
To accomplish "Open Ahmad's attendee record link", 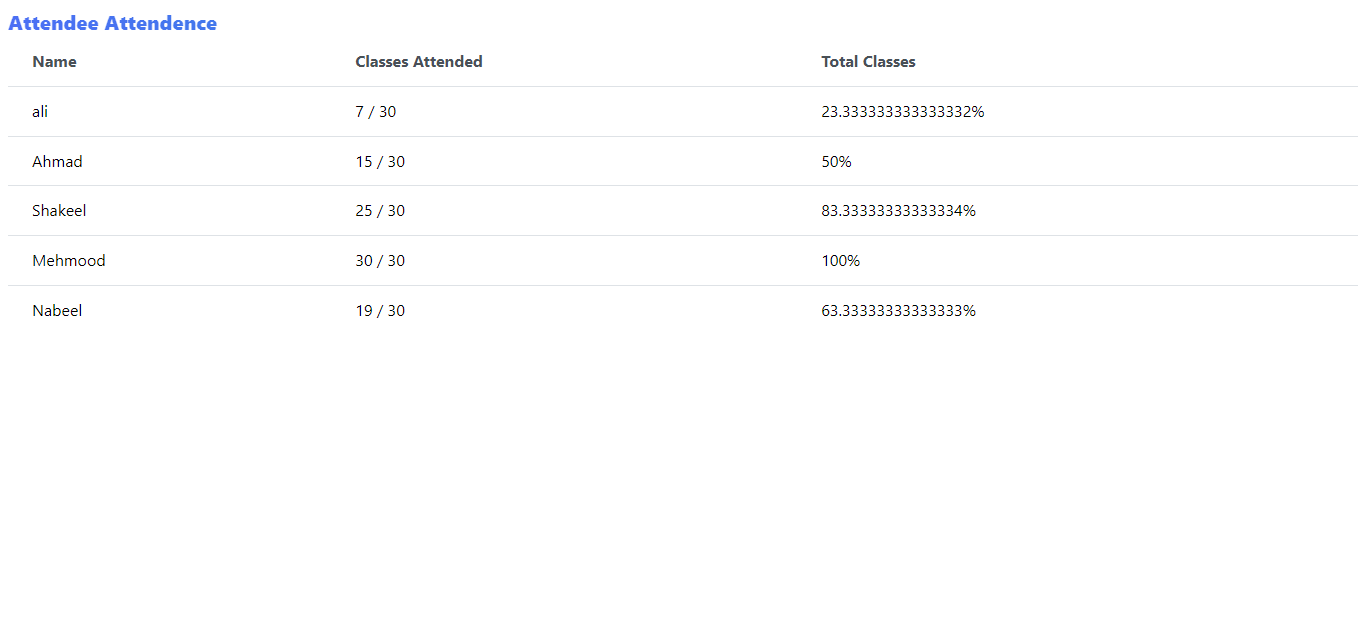I will [57, 161].
